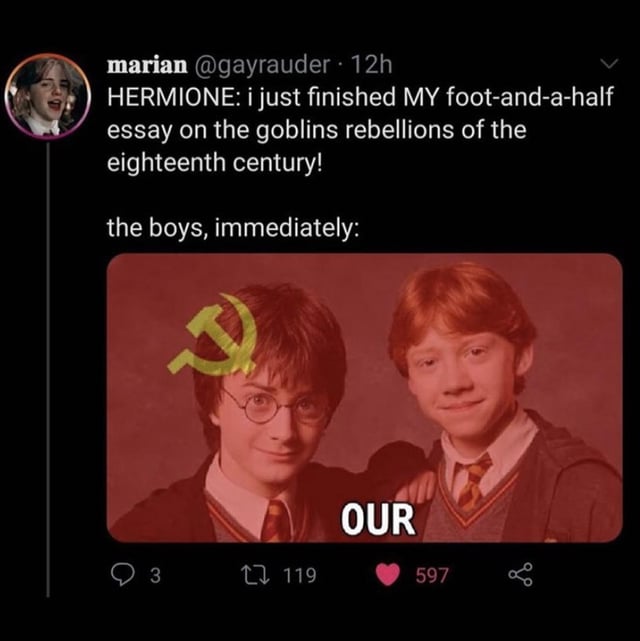This screenshot has width=640, height=641.
Task: Tap the share icon beside likes
Action: [520, 574]
